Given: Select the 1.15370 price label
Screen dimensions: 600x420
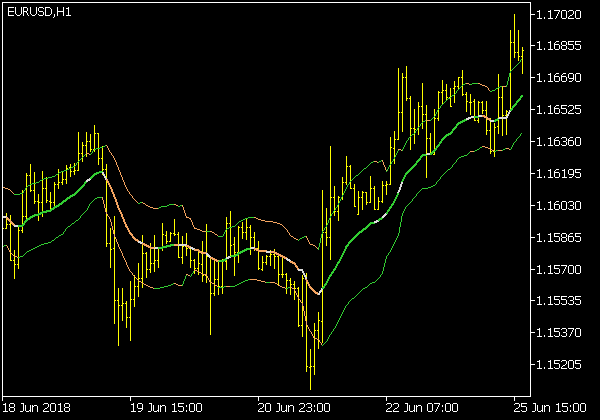Looking at the screenshot, I should [x=559, y=333].
